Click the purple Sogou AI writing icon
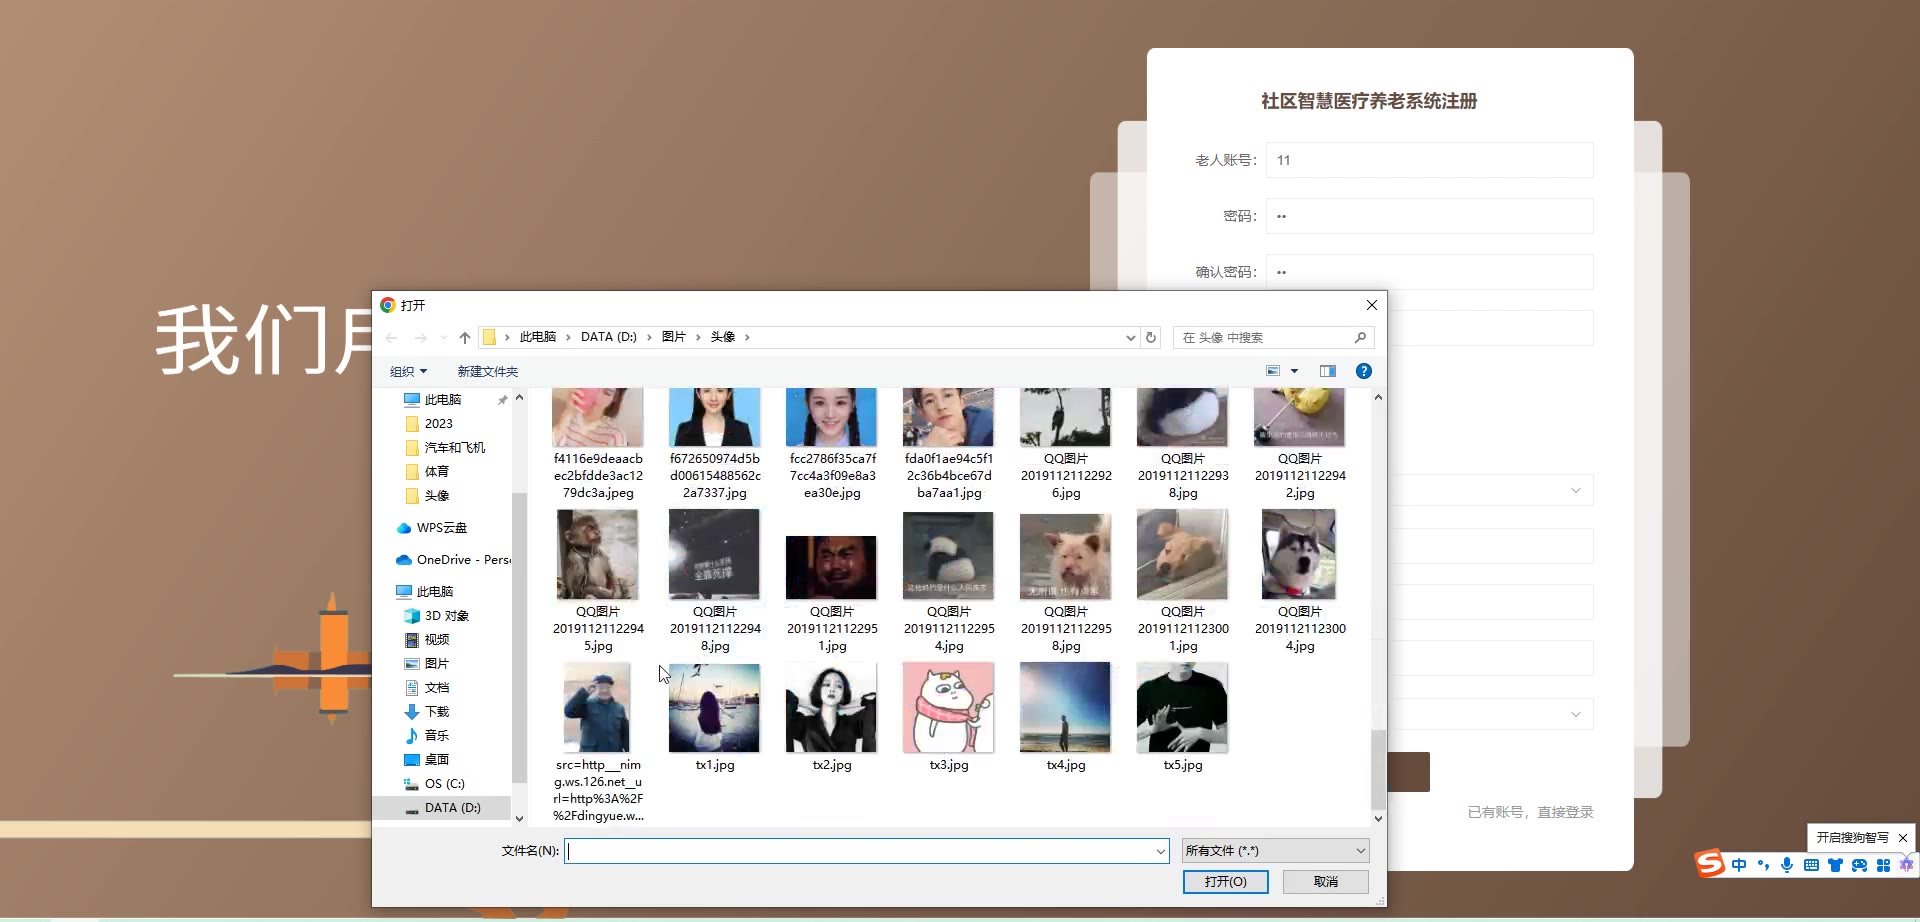The width and height of the screenshot is (1920, 922). coord(1907,865)
